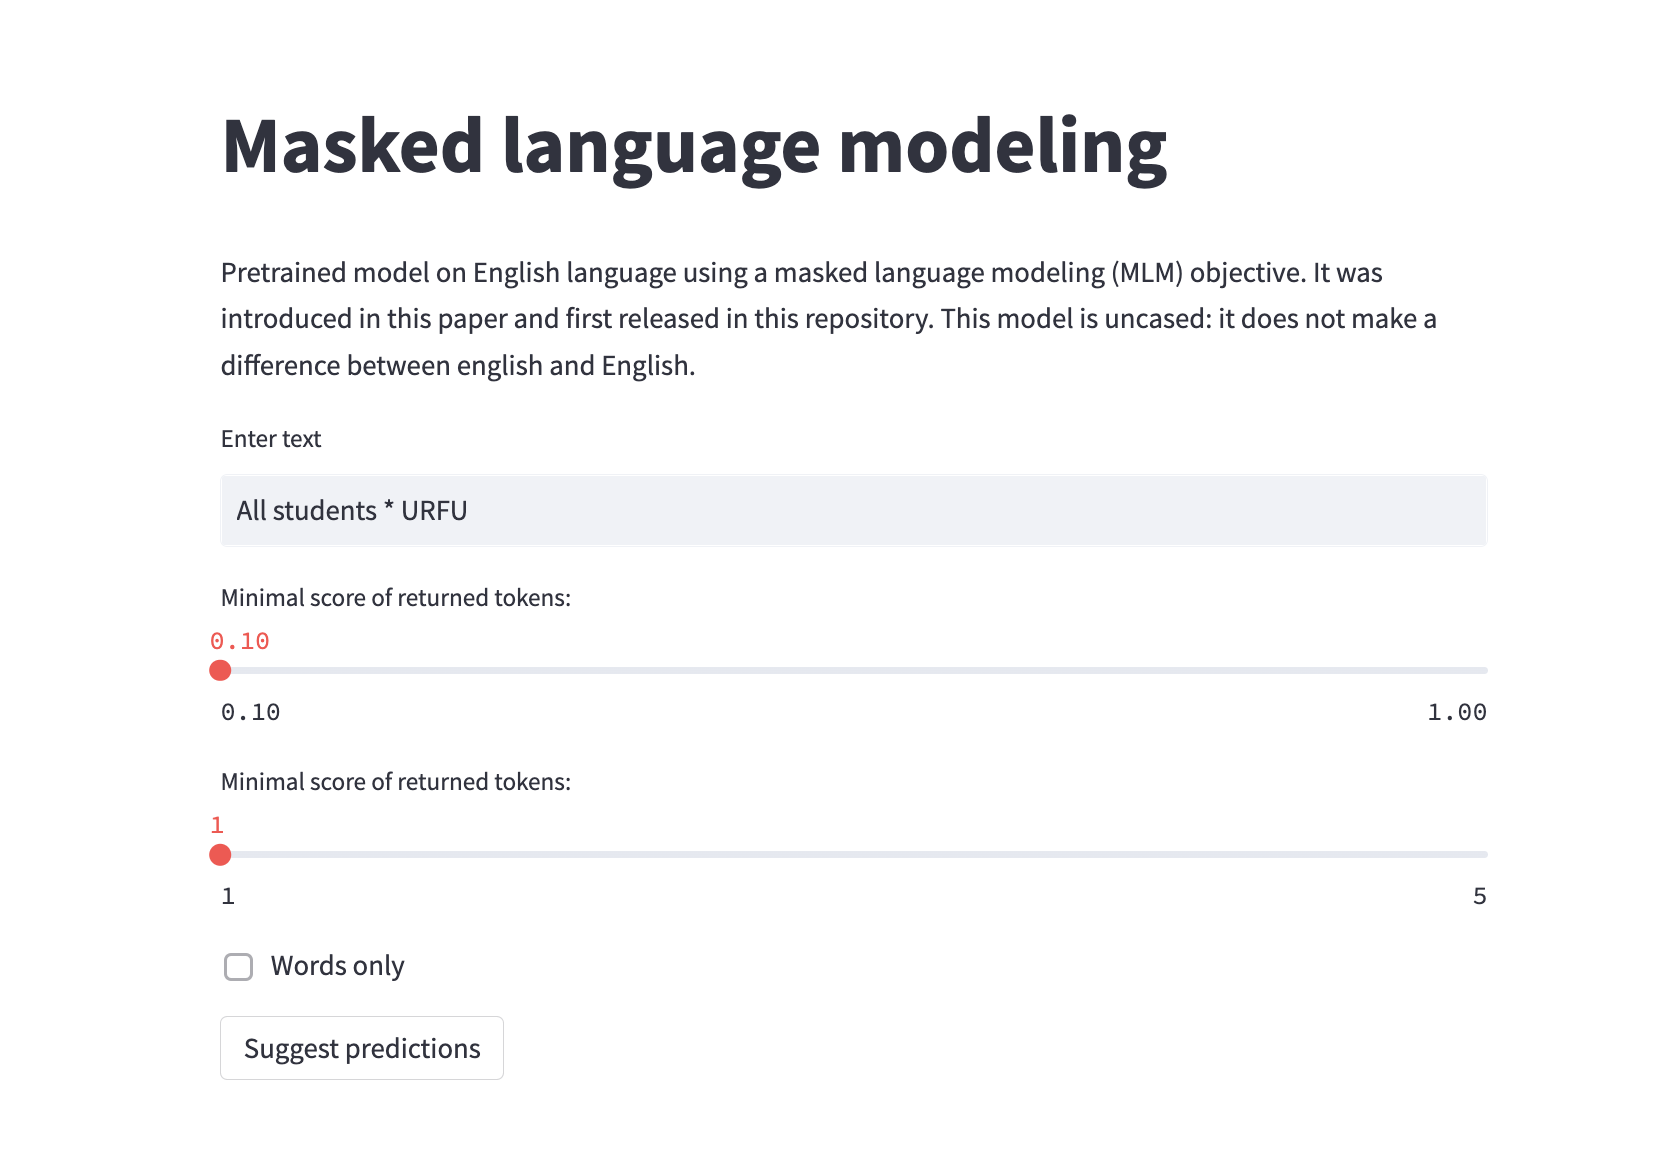This screenshot has width=1656, height=1176.
Task: Click the black 1 minimum label under second slider
Action: click(x=228, y=896)
